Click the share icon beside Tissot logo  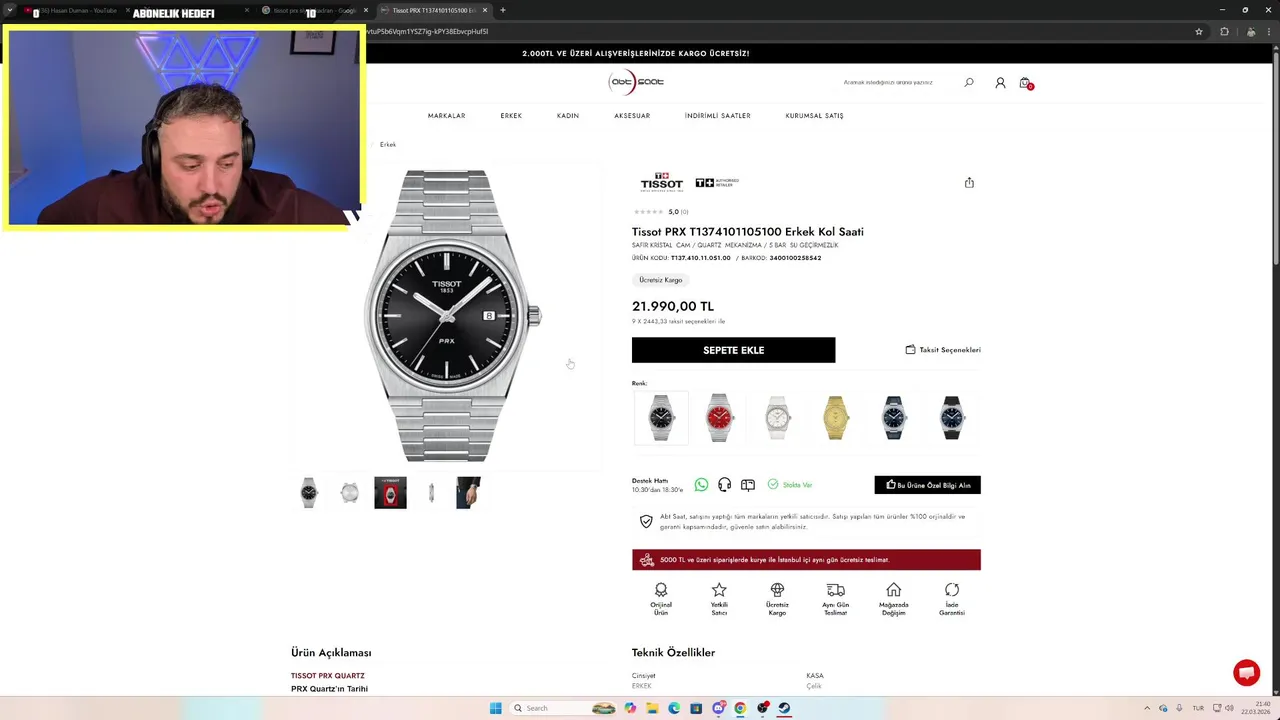pos(969,183)
